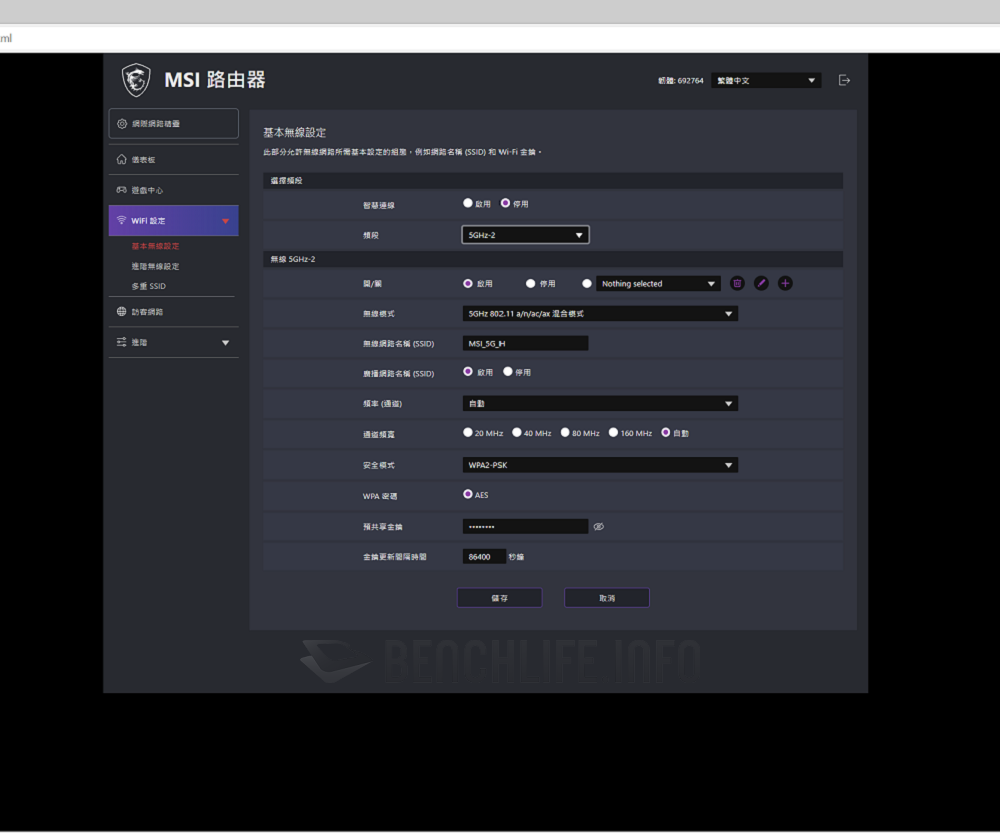The width and height of the screenshot is (1000, 833).
Task: Expand the 繁體中文 language dropdown
Action: click(766, 79)
